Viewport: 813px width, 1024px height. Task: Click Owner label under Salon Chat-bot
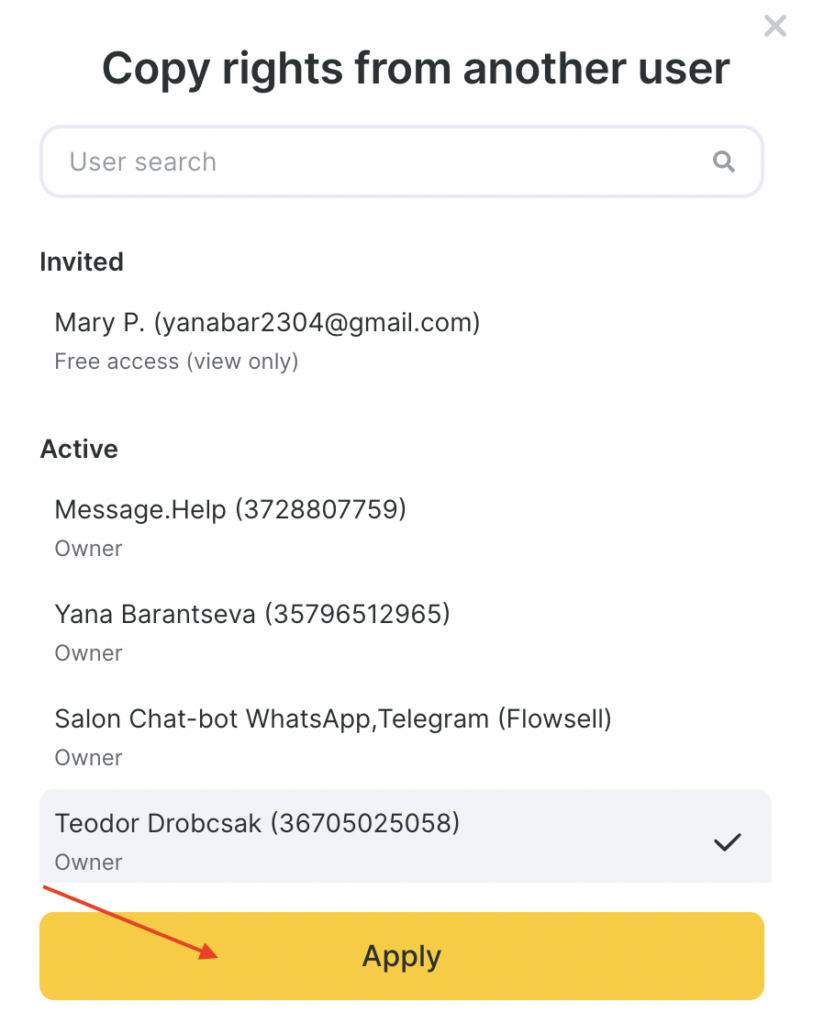click(88, 757)
